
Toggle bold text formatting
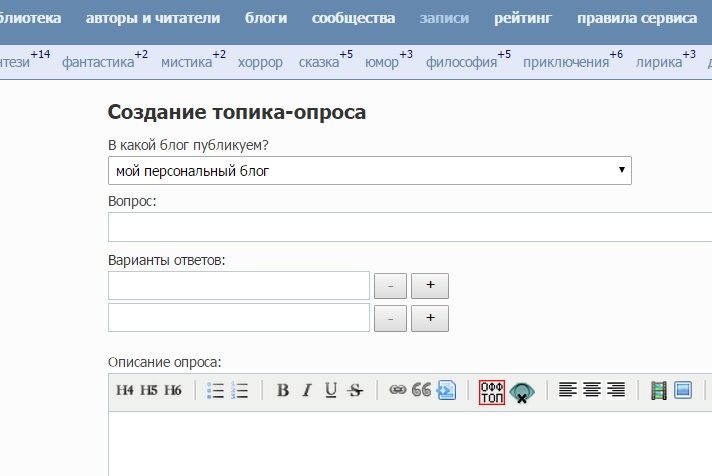coord(283,391)
